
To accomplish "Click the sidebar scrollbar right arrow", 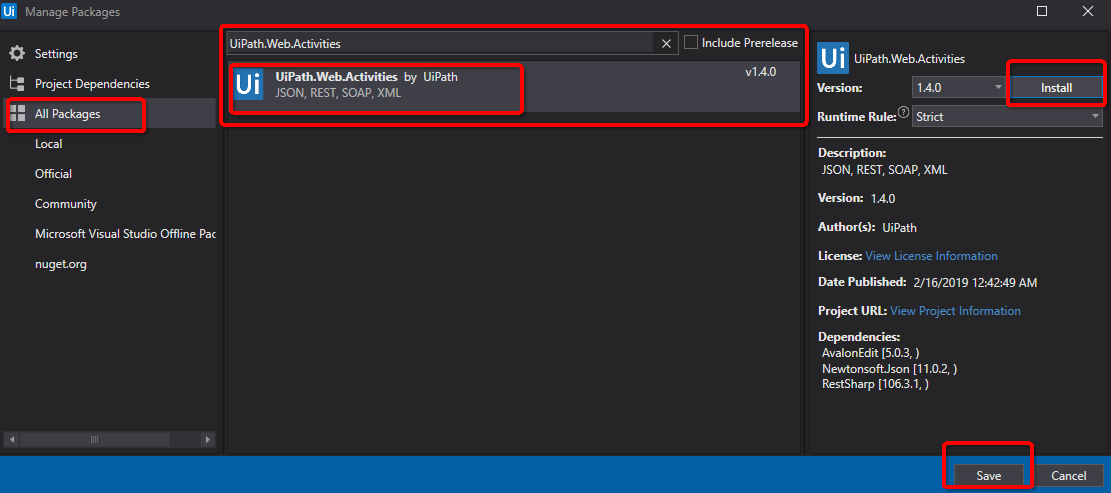I will click(208, 440).
